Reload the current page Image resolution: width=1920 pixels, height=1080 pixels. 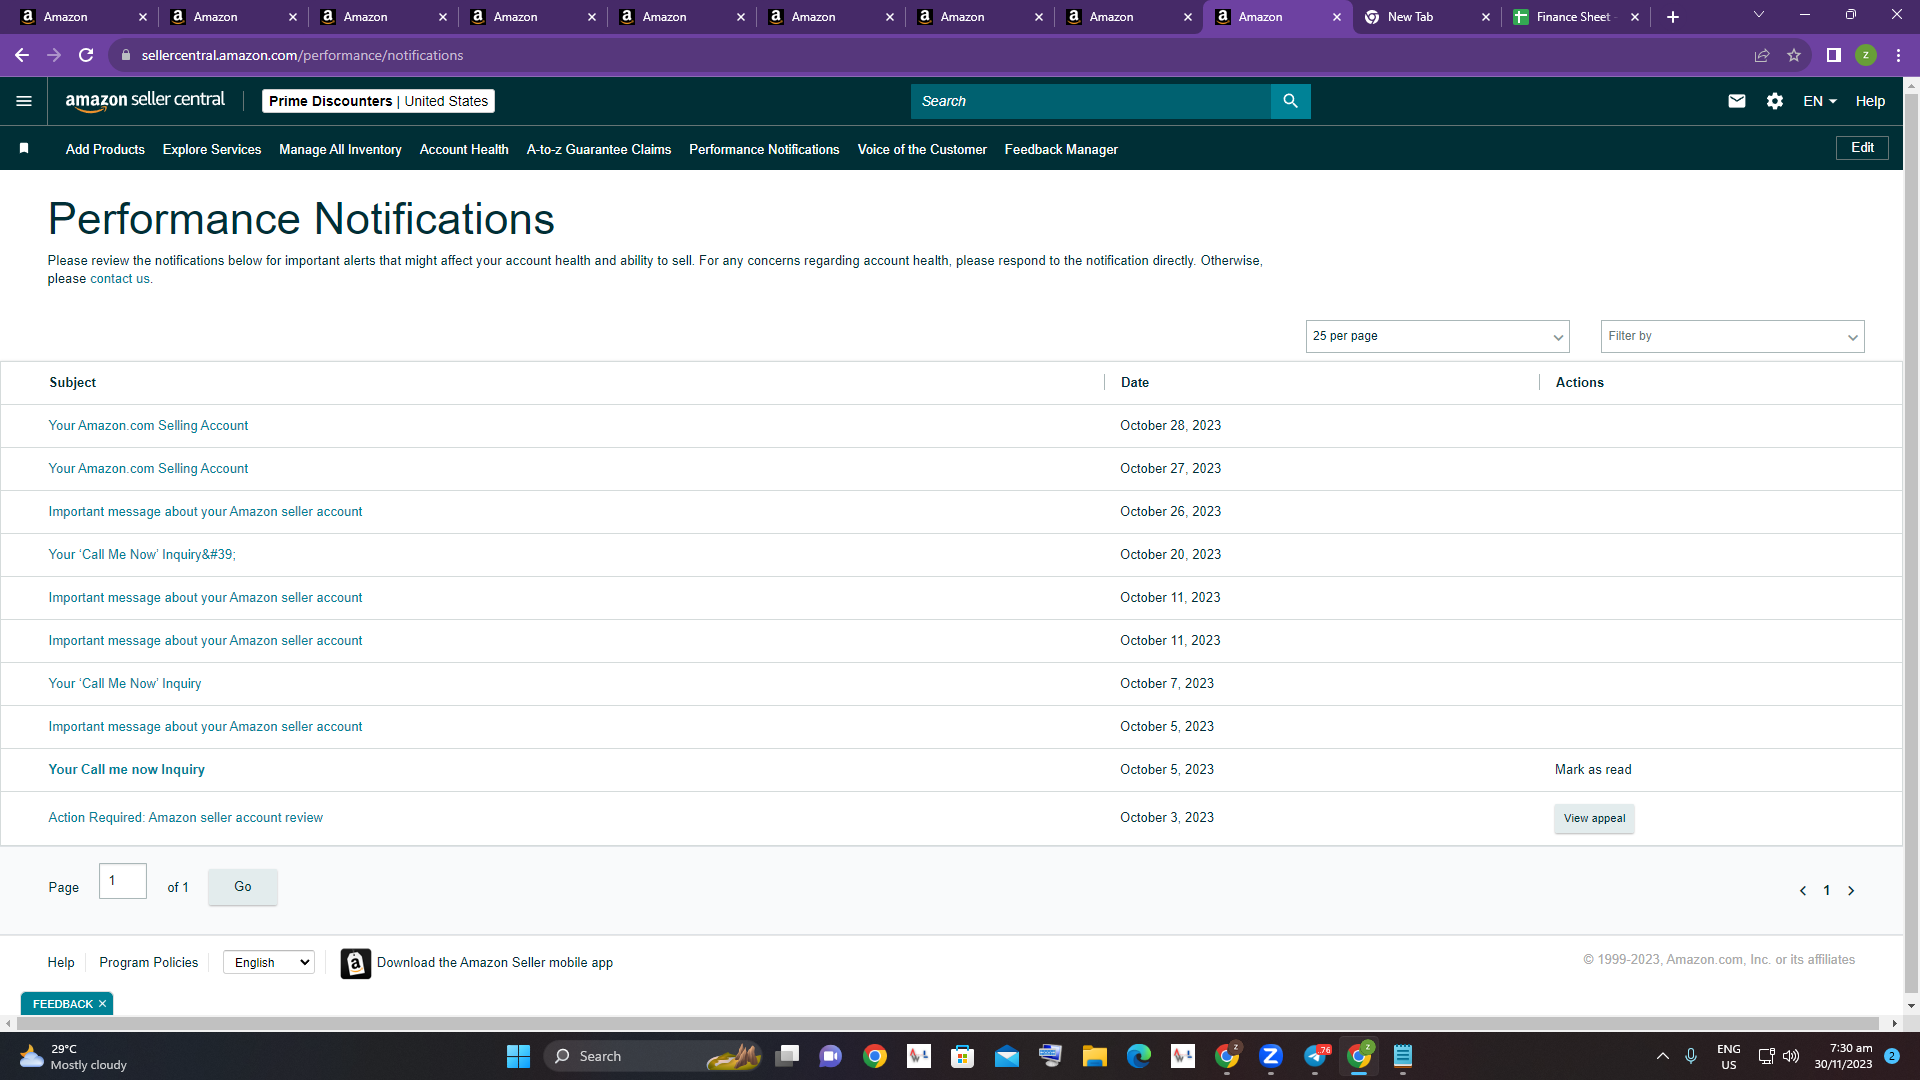[86, 55]
